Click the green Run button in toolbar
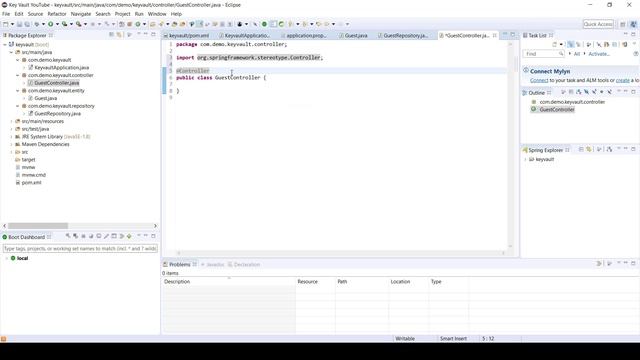The height and width of the screenshot is (360, 640). pyautogui.click(x=51, y=24)
